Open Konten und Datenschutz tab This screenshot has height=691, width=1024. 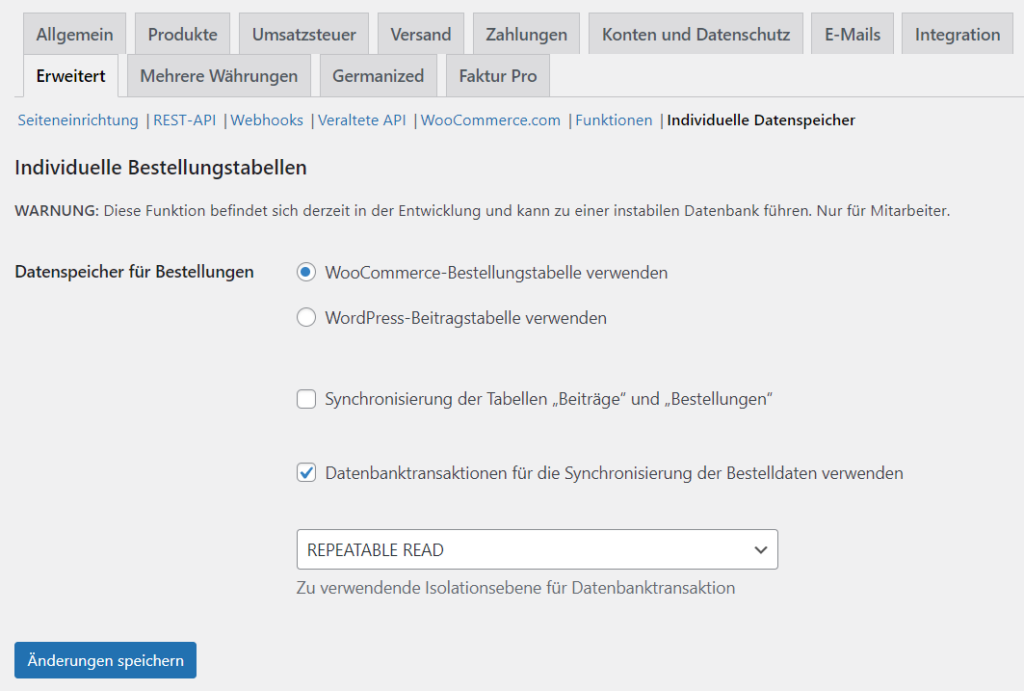[696, 34]
